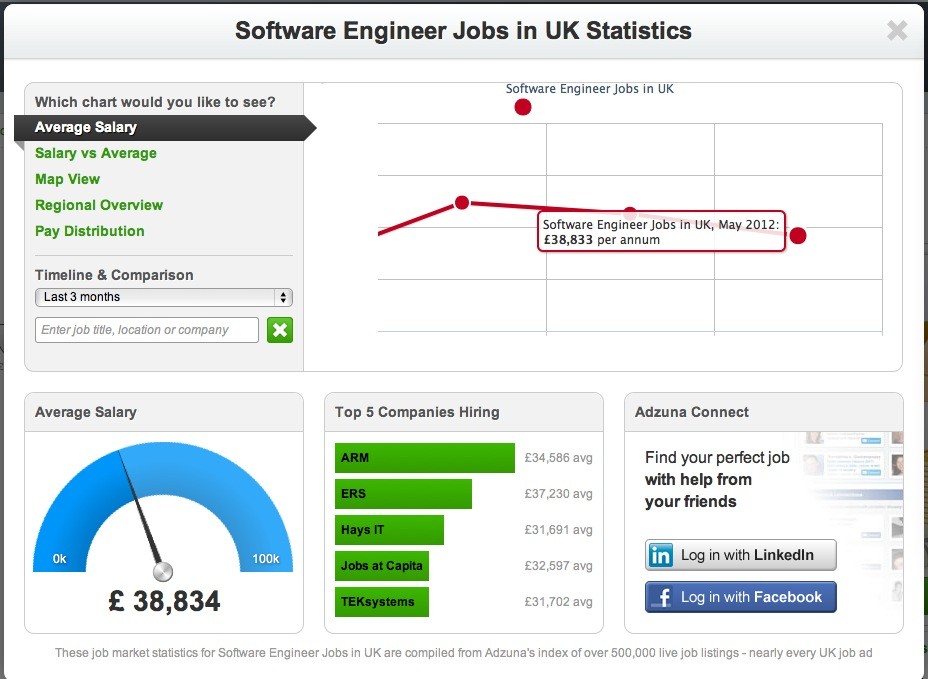This screenshot has width=928, height=679.
Task: Click the LinkedIn logo icon
Action: (x=660, y=555)
